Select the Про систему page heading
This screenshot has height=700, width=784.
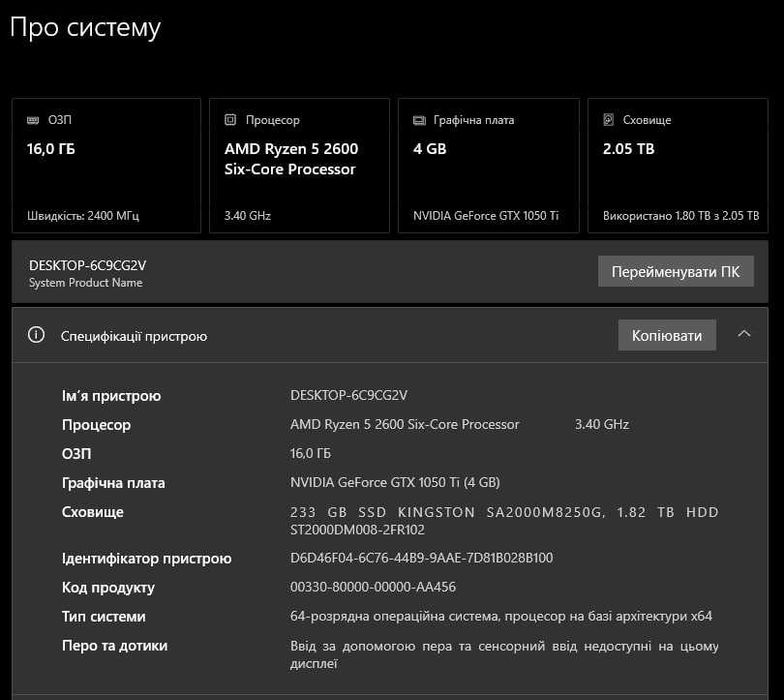point(86,28)
